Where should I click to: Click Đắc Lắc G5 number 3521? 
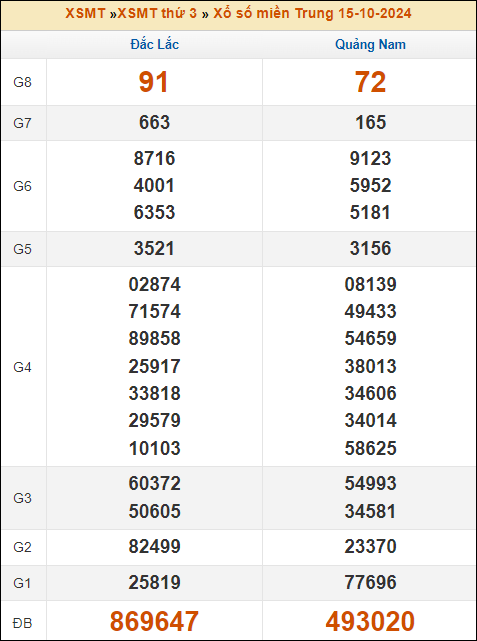coord(154,249)
